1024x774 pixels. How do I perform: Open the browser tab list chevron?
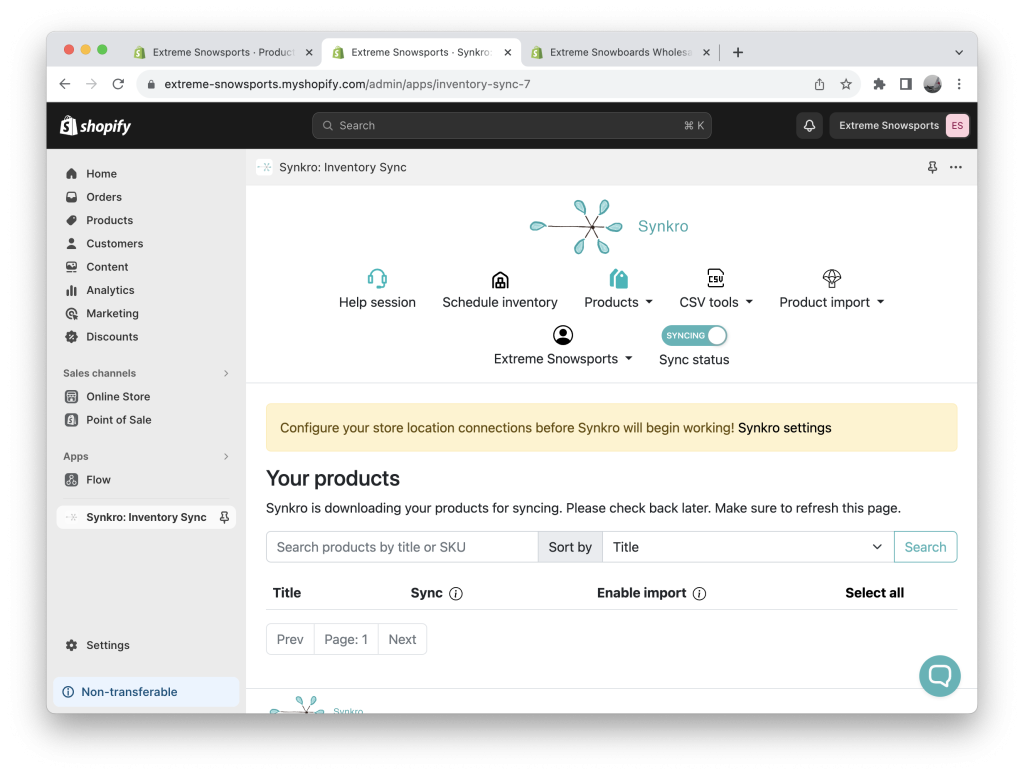click(958, 52)
